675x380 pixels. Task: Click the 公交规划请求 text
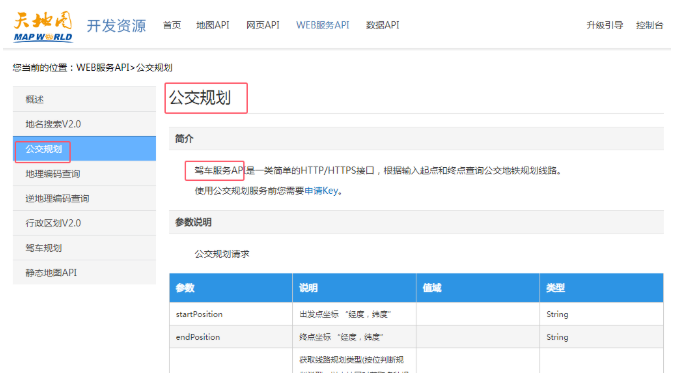click(222, 254)
